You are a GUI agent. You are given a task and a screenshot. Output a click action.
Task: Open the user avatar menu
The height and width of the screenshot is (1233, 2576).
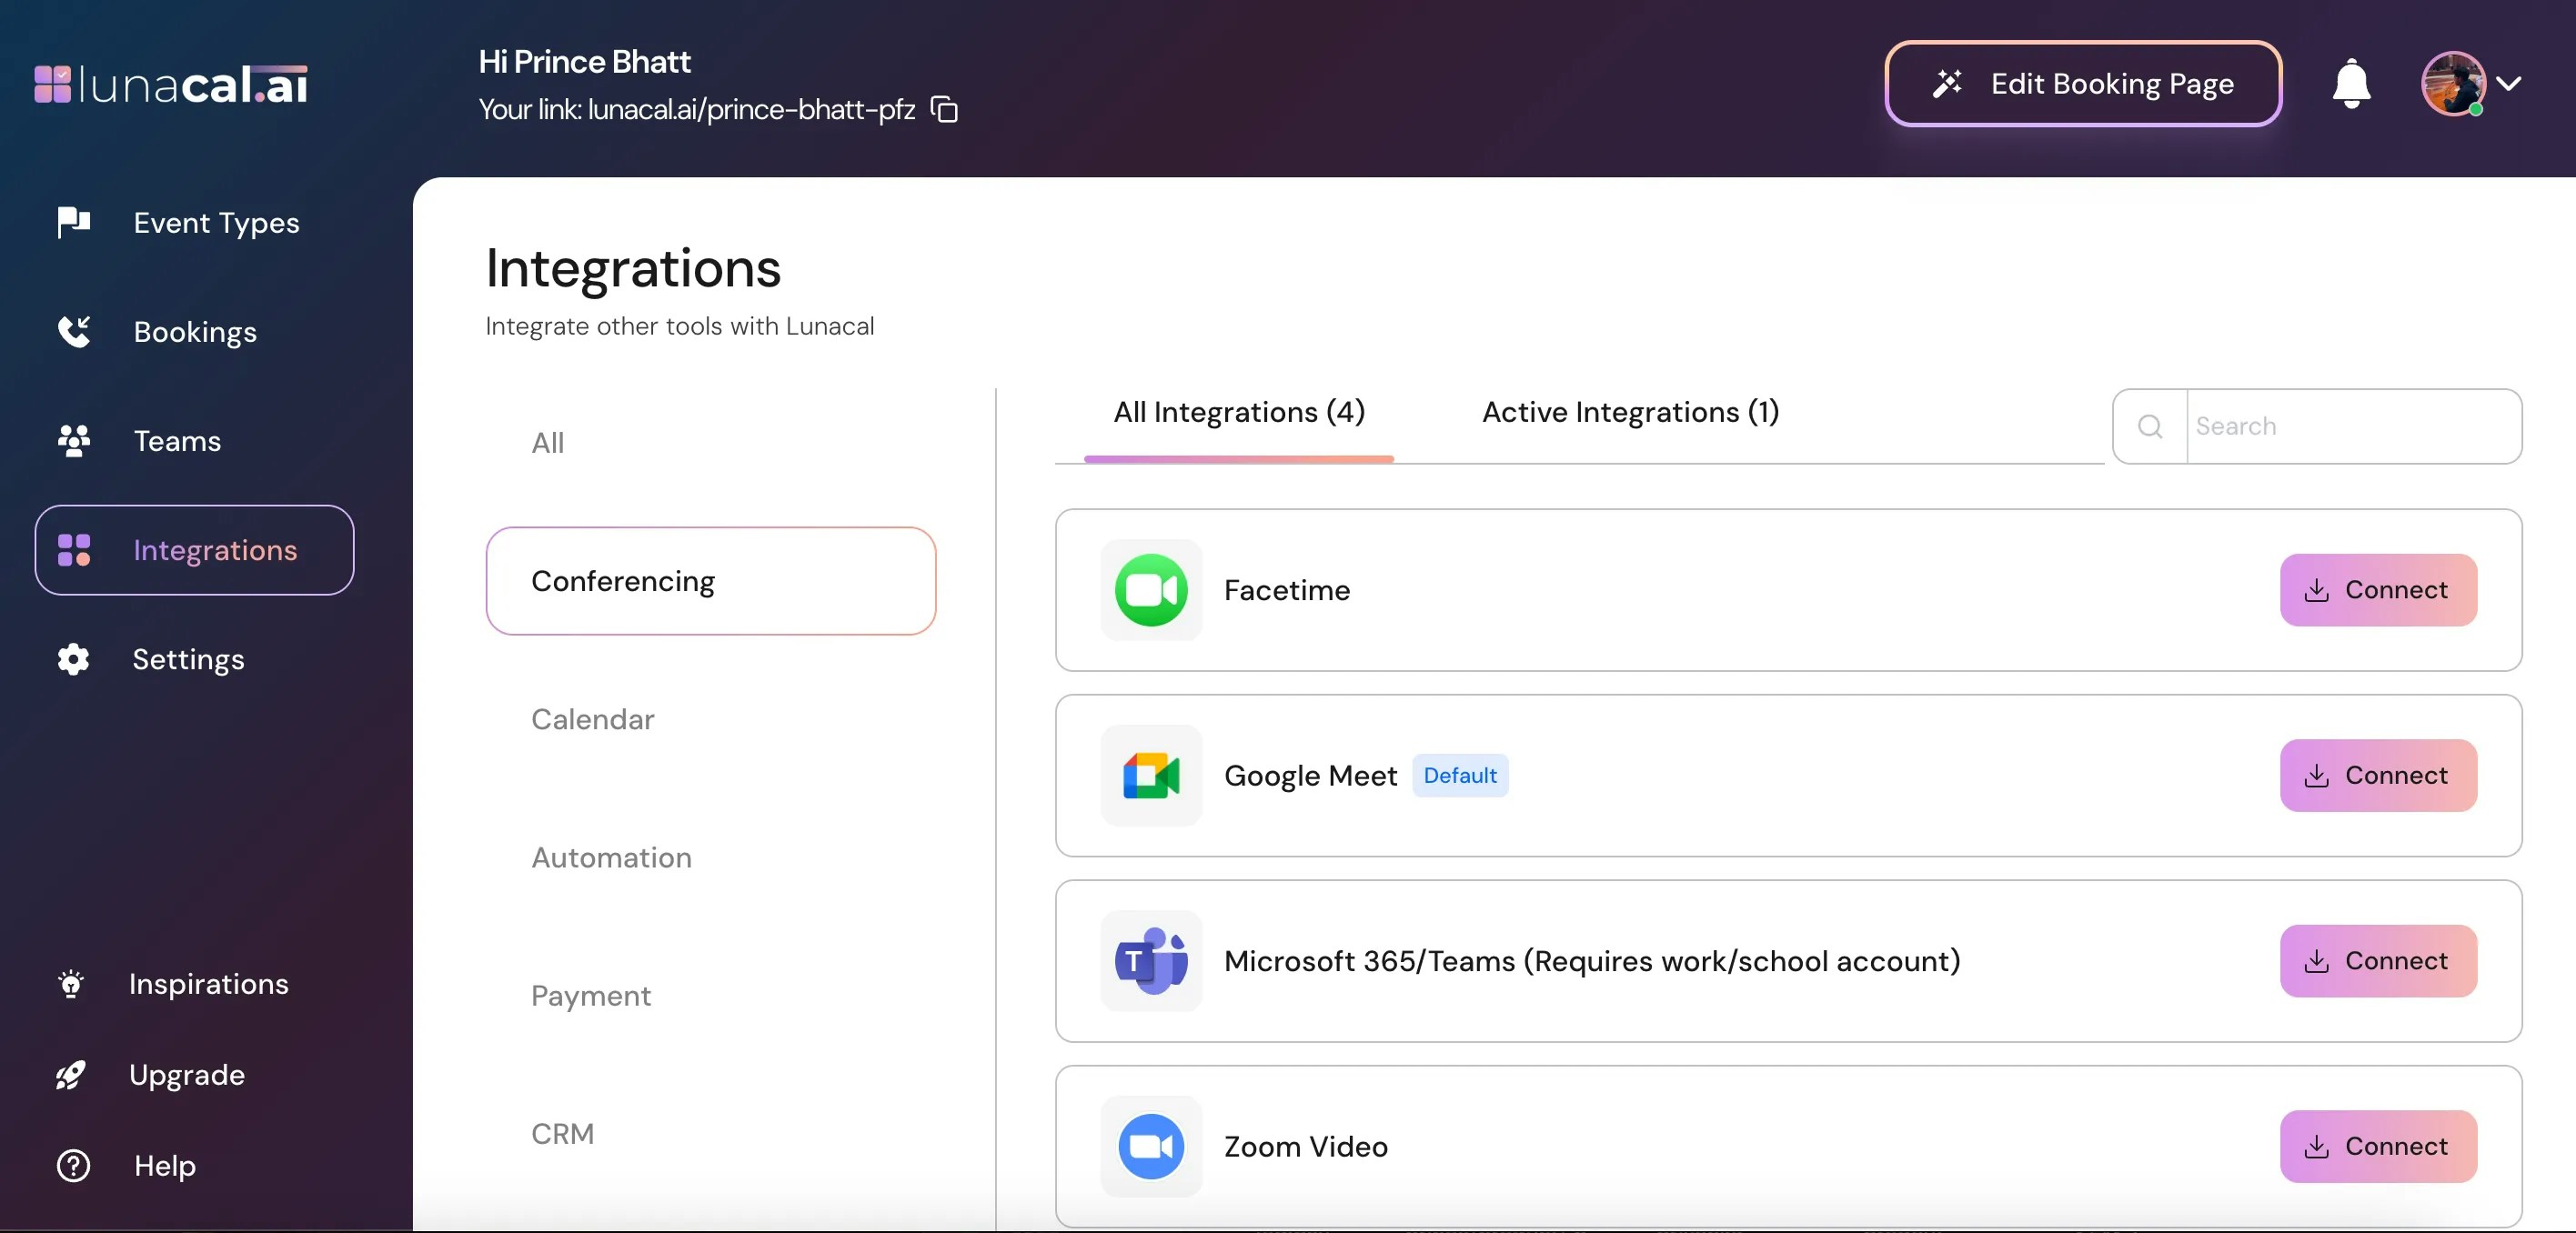[x=2452, y=84]
